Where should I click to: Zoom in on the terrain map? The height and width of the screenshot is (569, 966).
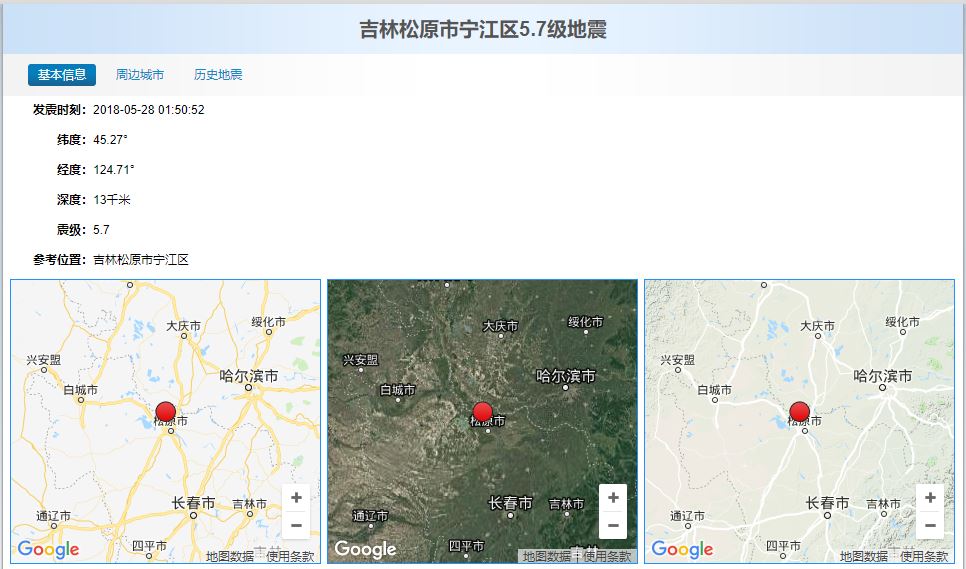[x=930, y=498]
